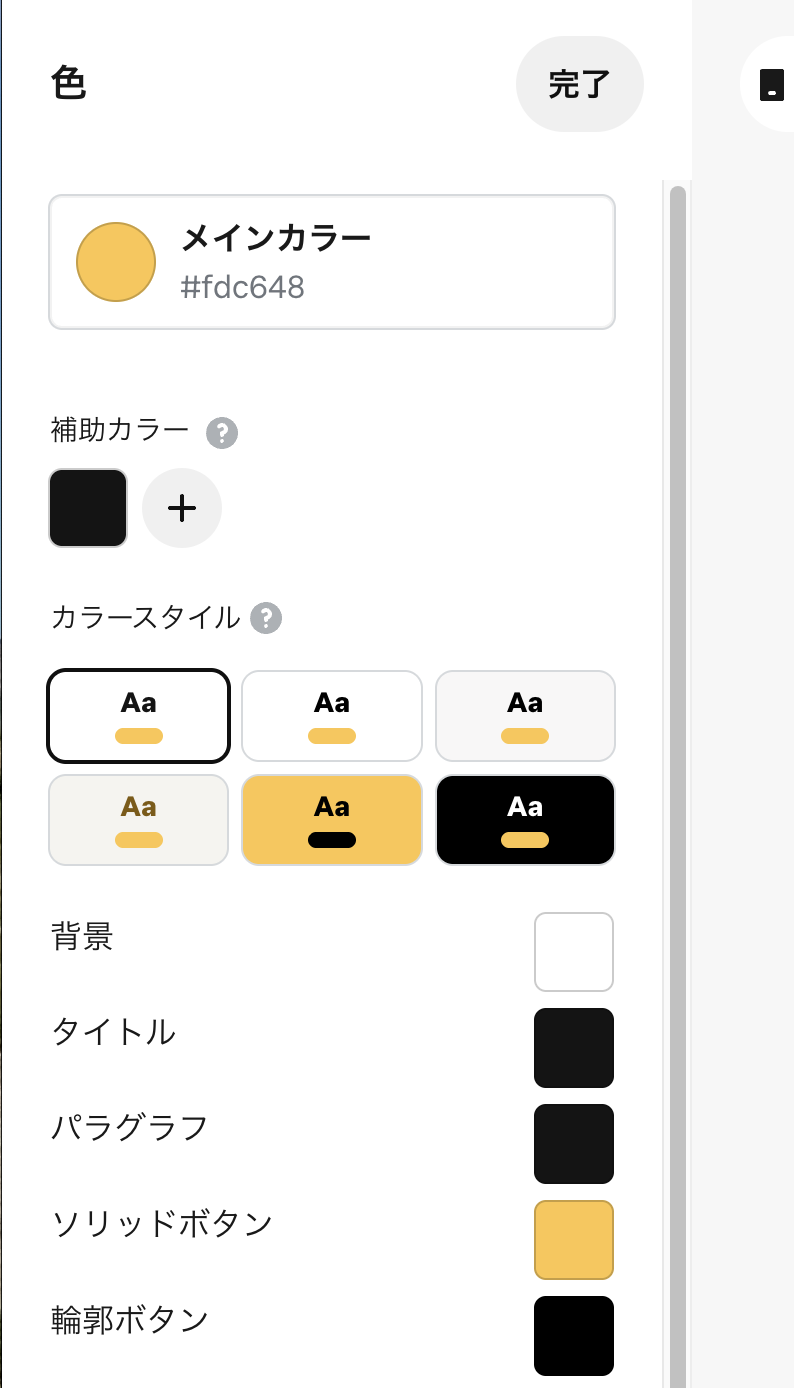794x1388 pixels.
Task: Change the 背景 white color swatch
Action: (x=573, y=951)
